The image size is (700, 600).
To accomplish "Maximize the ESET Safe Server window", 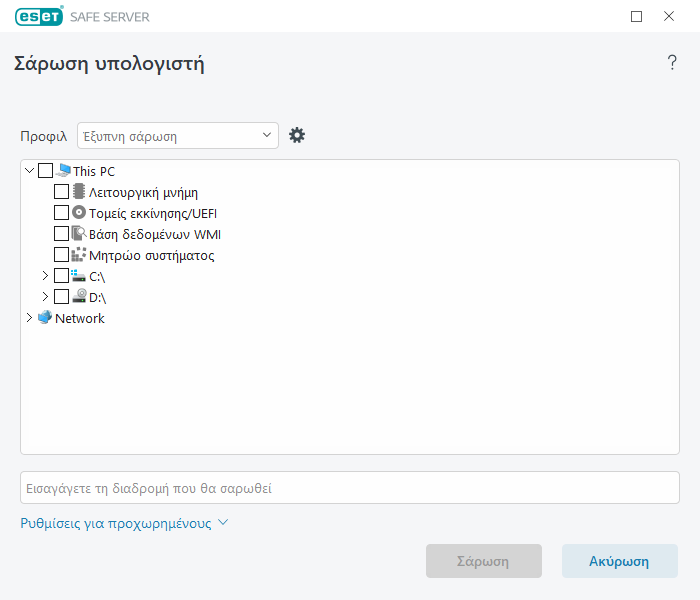I will [636, 17].
